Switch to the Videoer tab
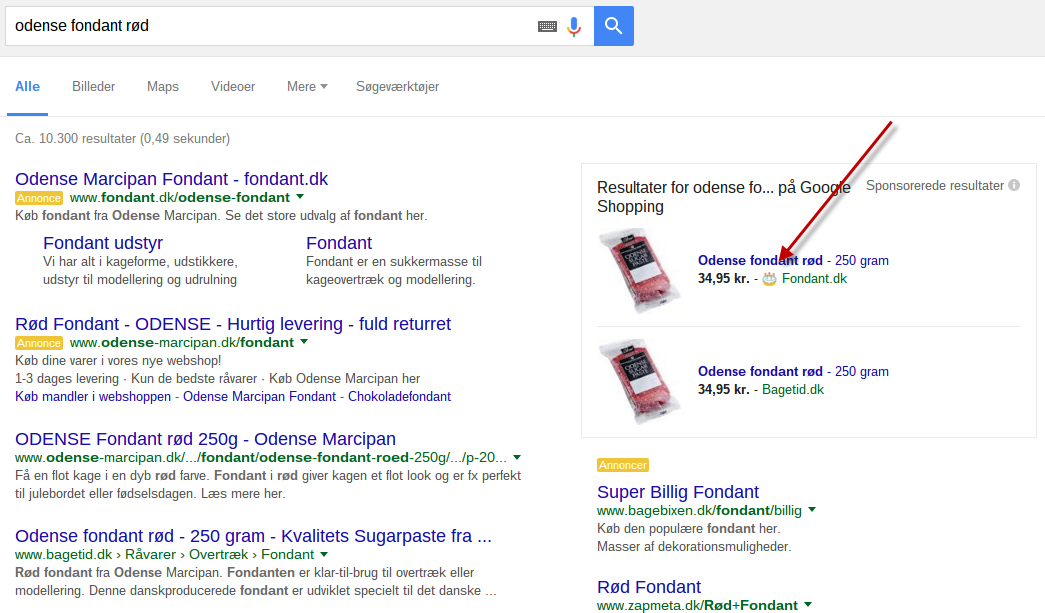This screenshot has height=613, width=1045. pyautogui.click(x=233, y=87)
